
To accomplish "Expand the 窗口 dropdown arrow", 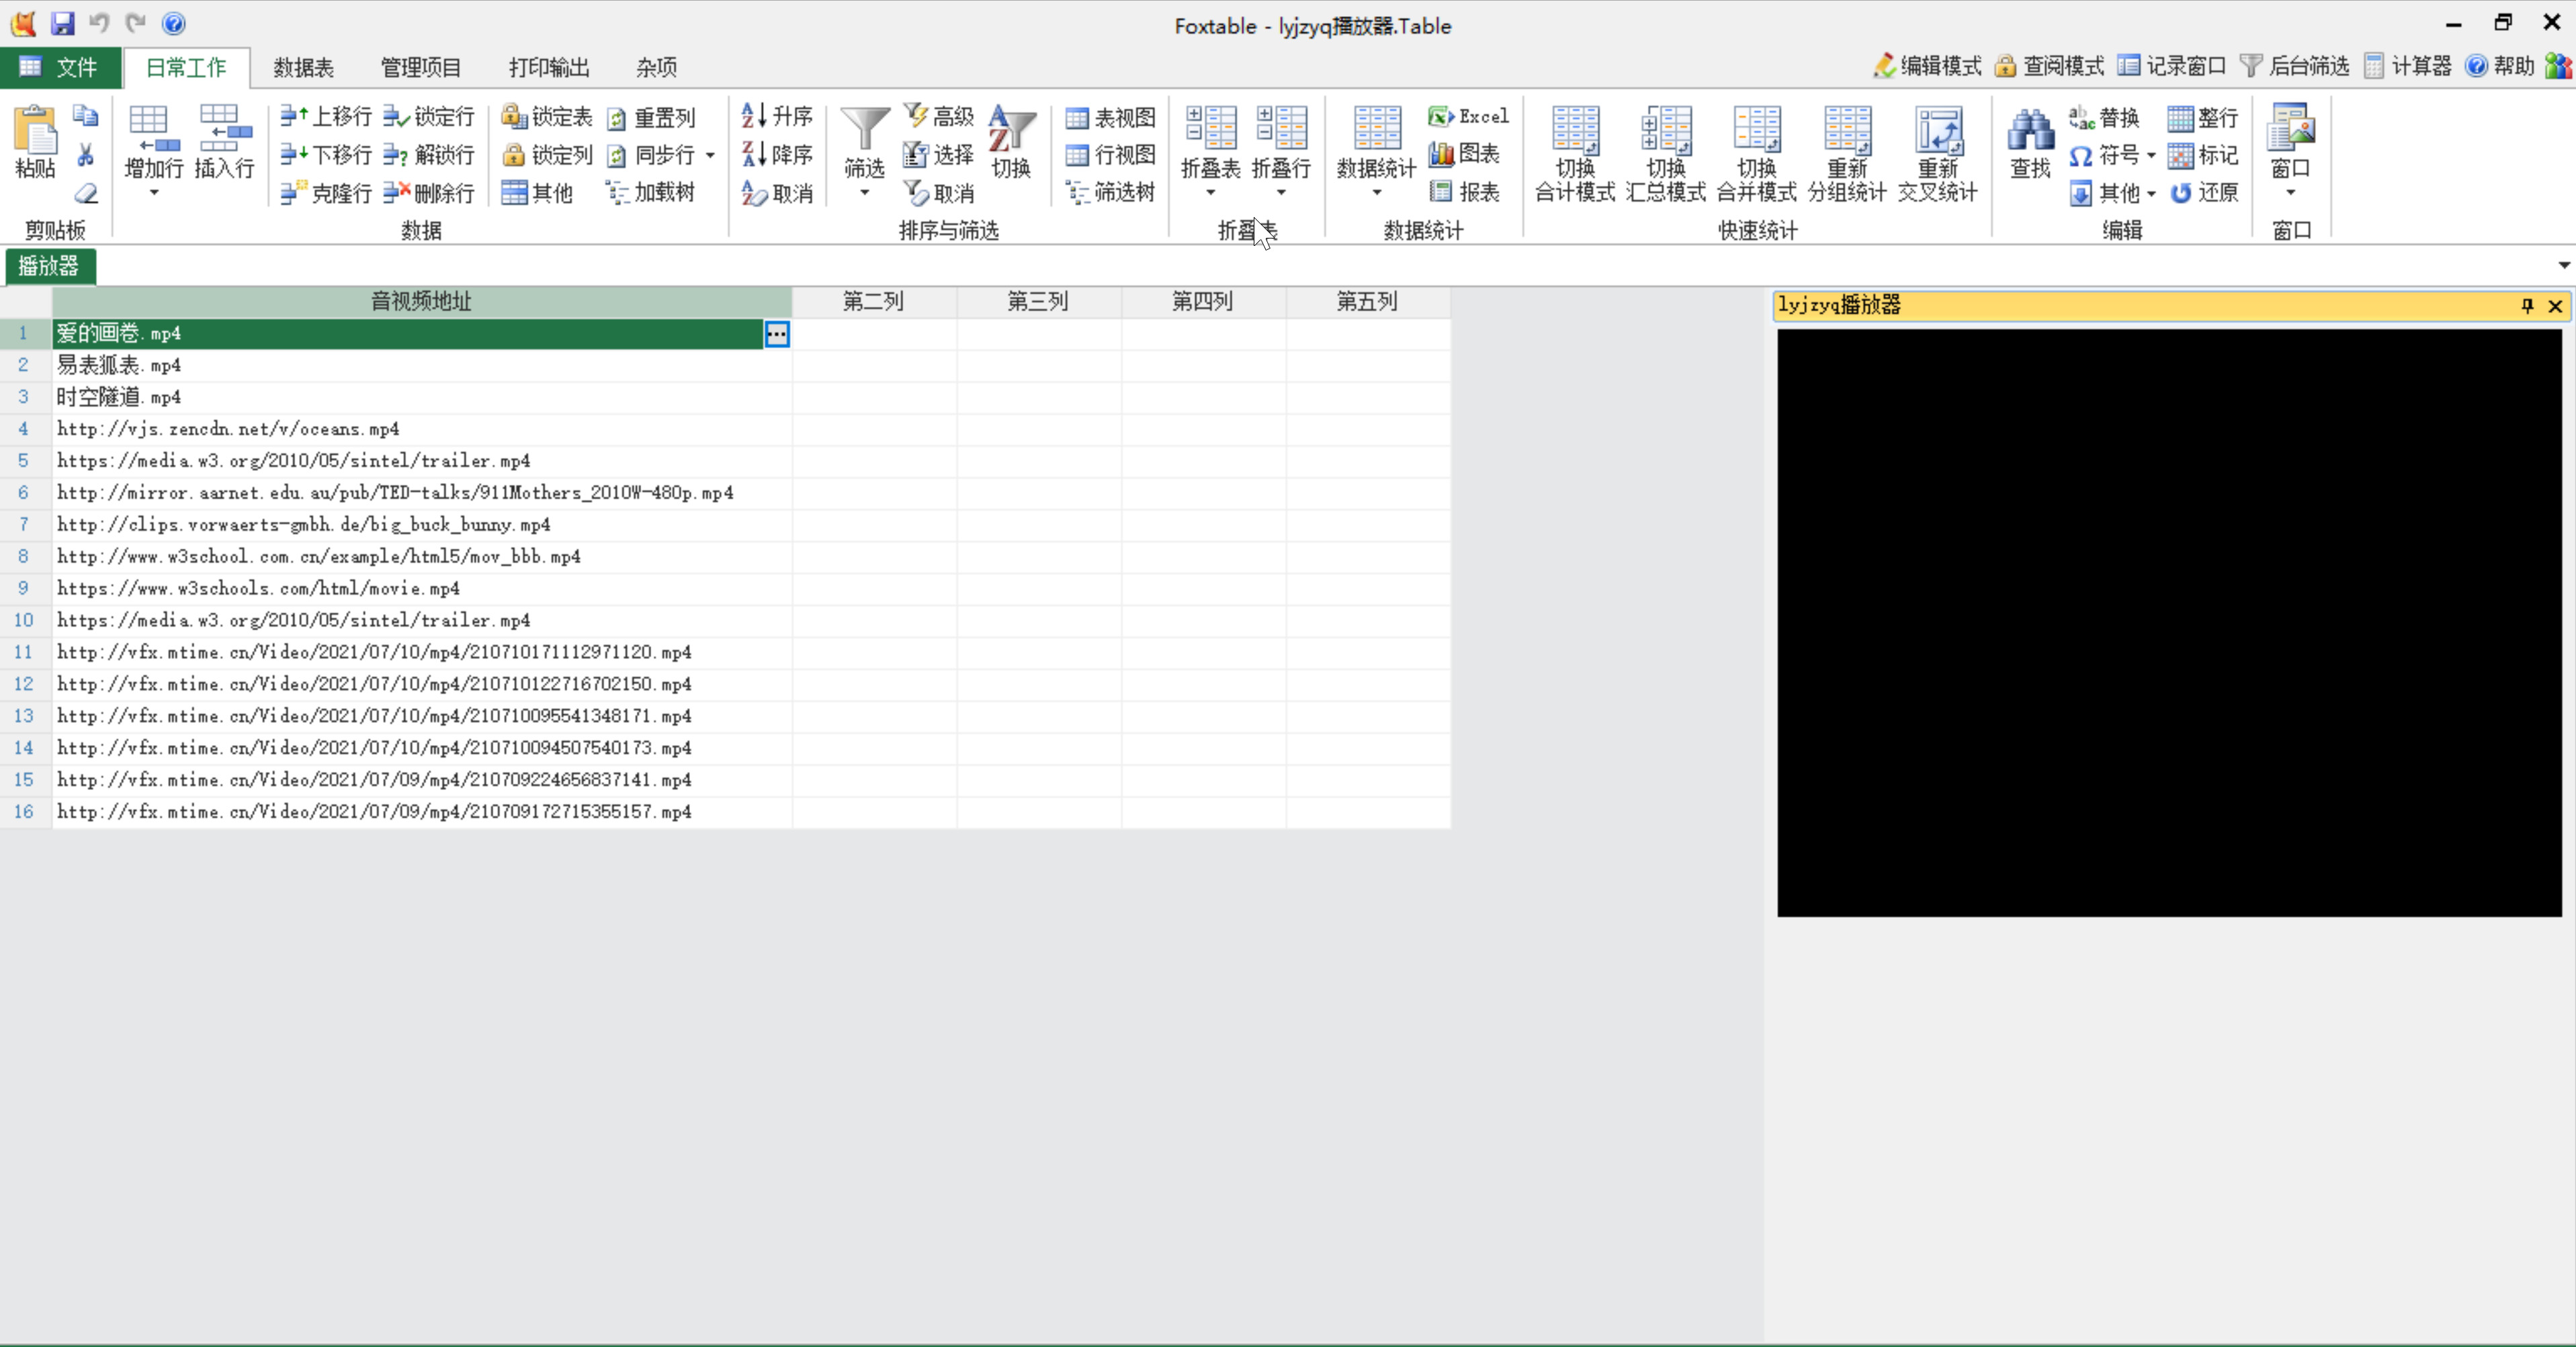I will click(x=2290, y=193).
